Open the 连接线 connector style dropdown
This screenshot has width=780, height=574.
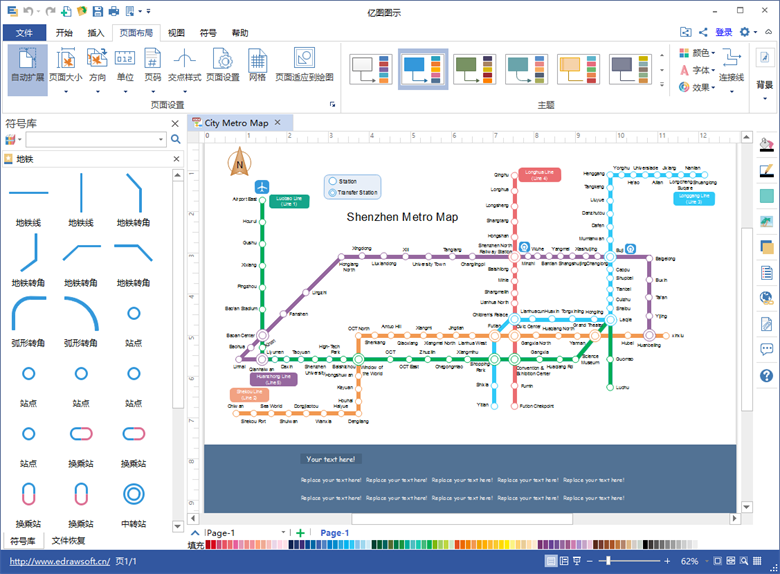point(731,70)
